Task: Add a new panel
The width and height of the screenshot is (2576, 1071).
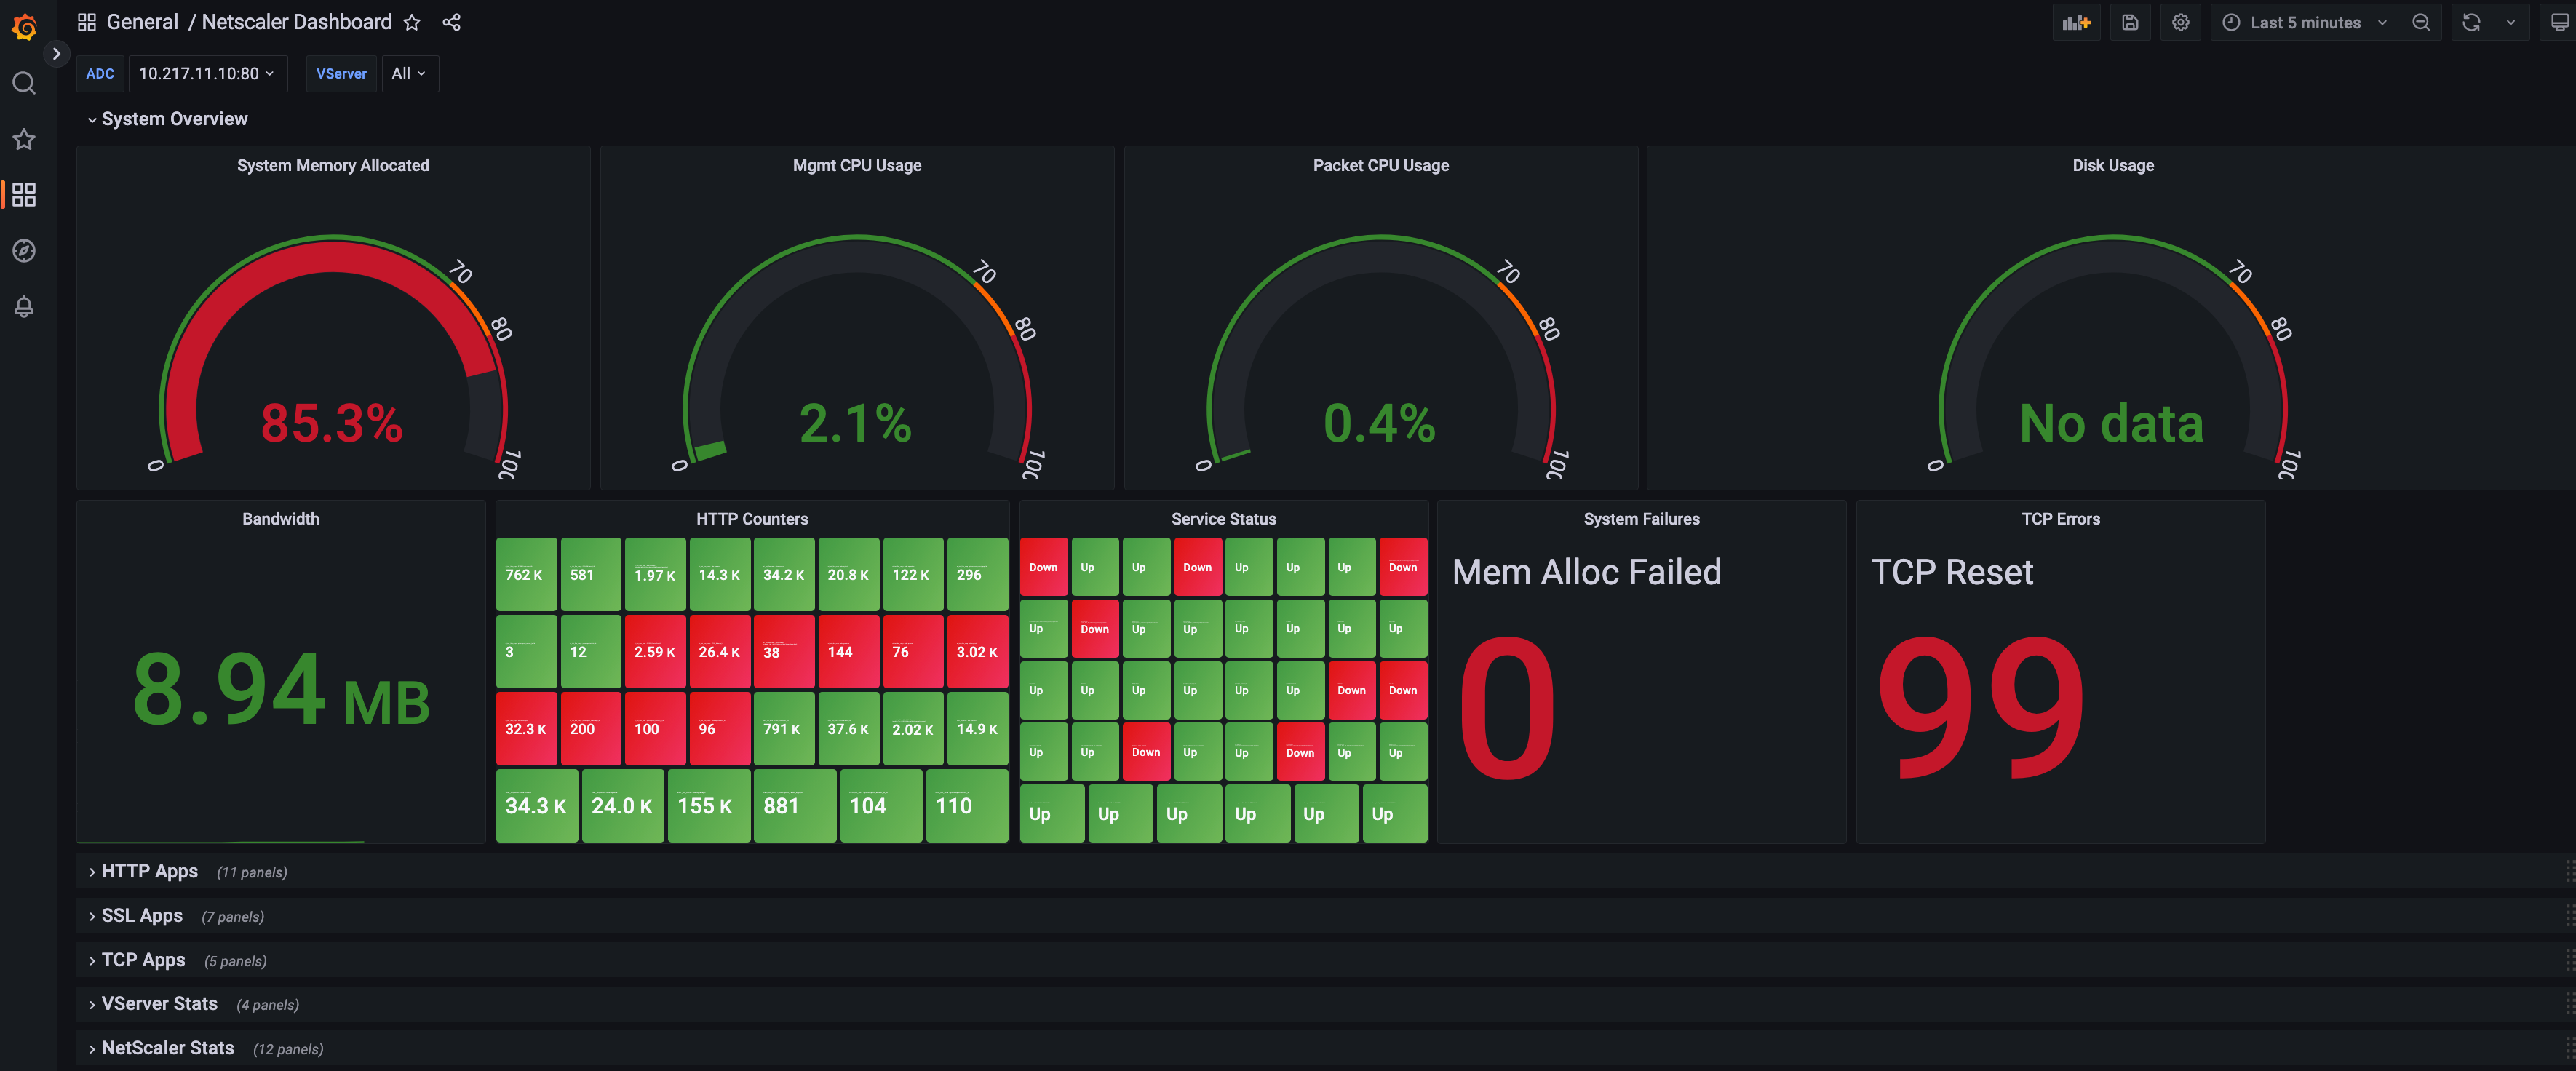Action: coord(2076,22)
